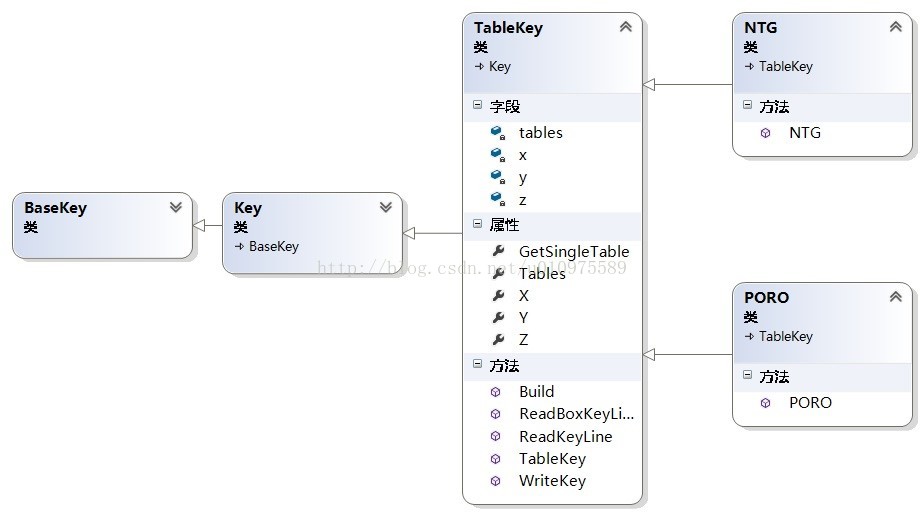Collapse the NTG class box chevron
This screenshot has width=924, height=515.
click(895, 27)
